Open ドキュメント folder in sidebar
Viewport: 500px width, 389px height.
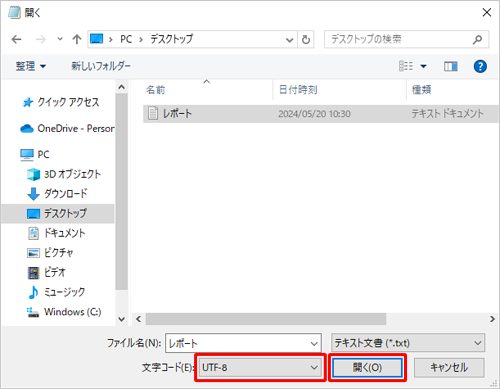click(x=56, y=233)
